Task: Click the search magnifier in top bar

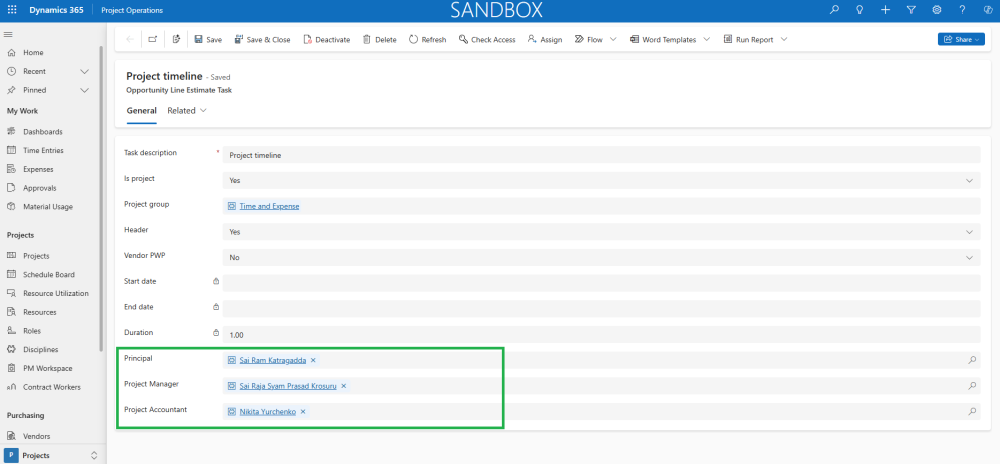Action: (x=834, y=10)
